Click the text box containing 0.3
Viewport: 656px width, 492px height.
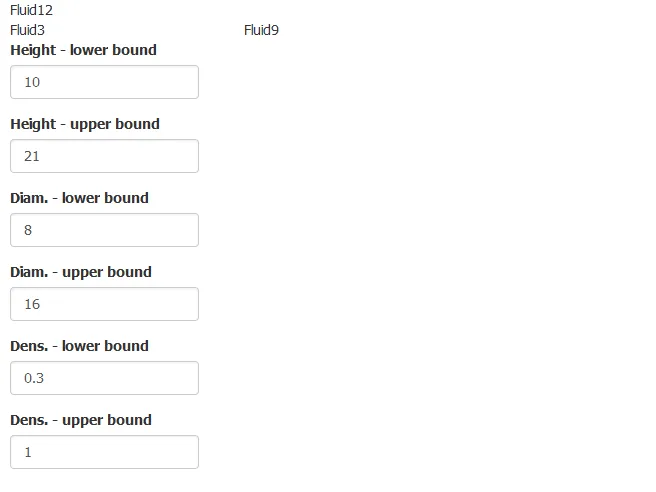click(104, 378)
